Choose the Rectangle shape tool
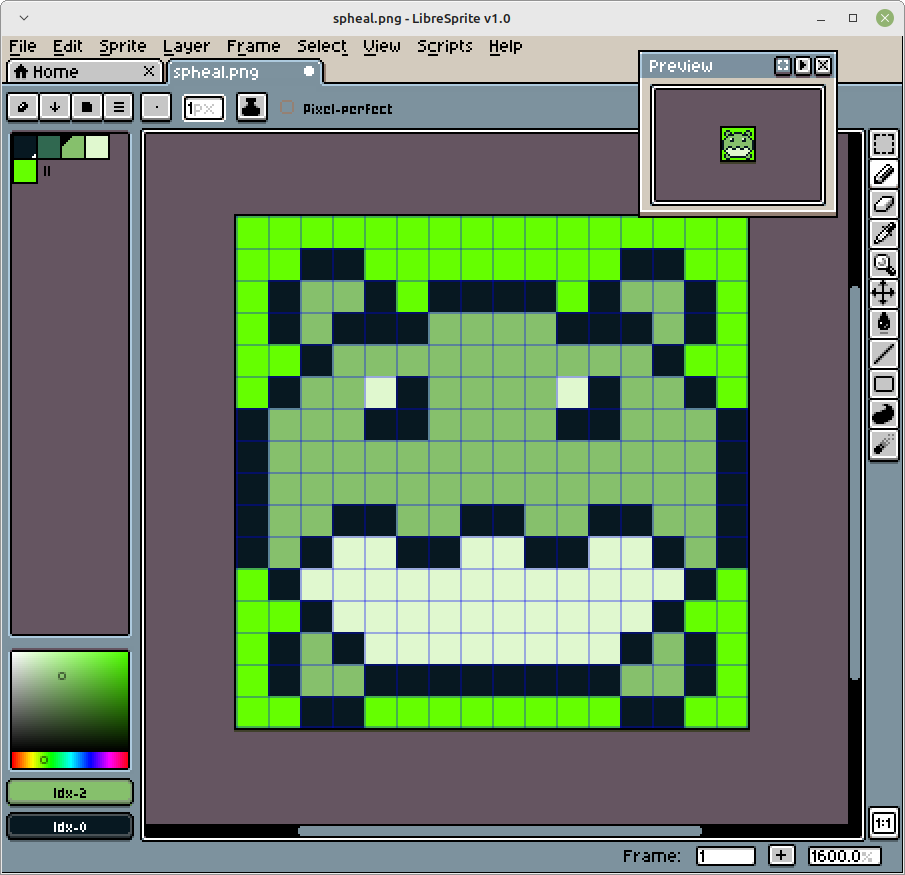Screen dimensions: 905x875 tap(883, 383)
